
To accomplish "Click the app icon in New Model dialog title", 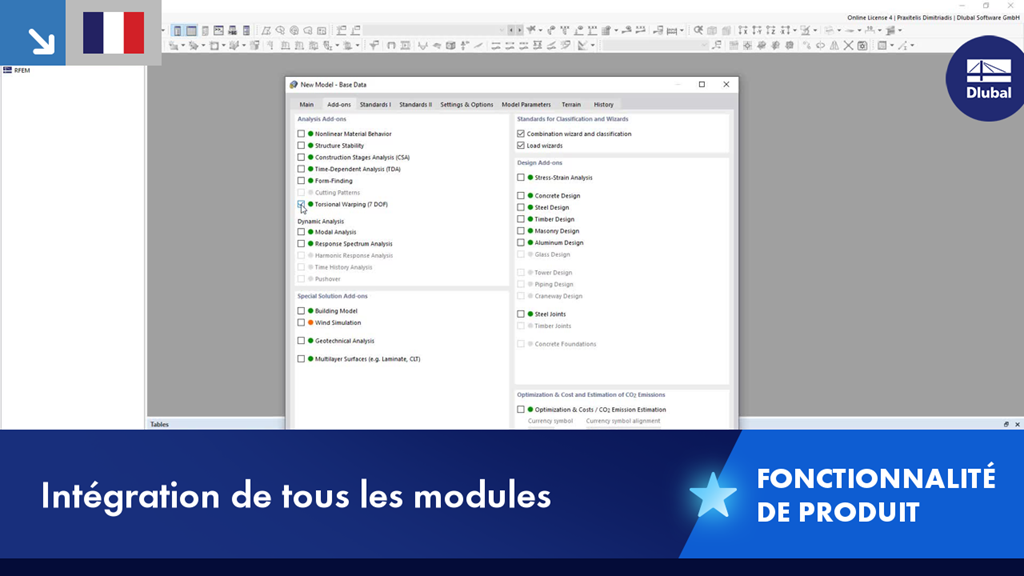I will [293, 84].
